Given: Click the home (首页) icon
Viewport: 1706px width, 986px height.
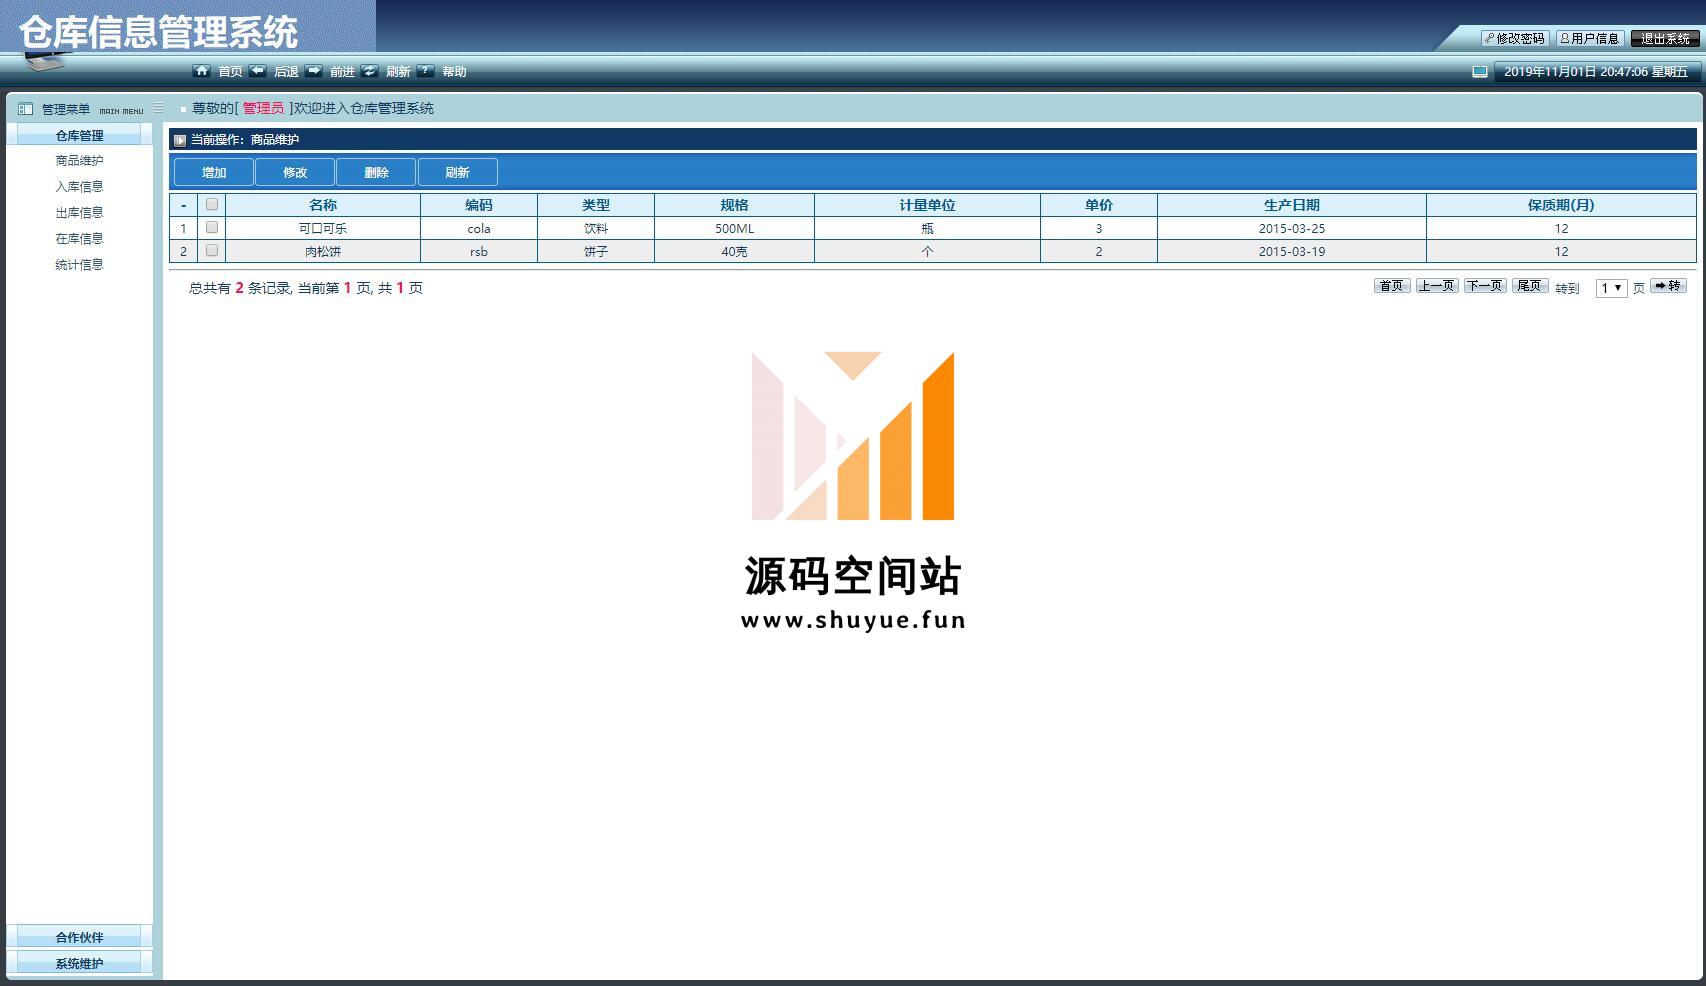Looking at the screenshot, I should point(202,71).
